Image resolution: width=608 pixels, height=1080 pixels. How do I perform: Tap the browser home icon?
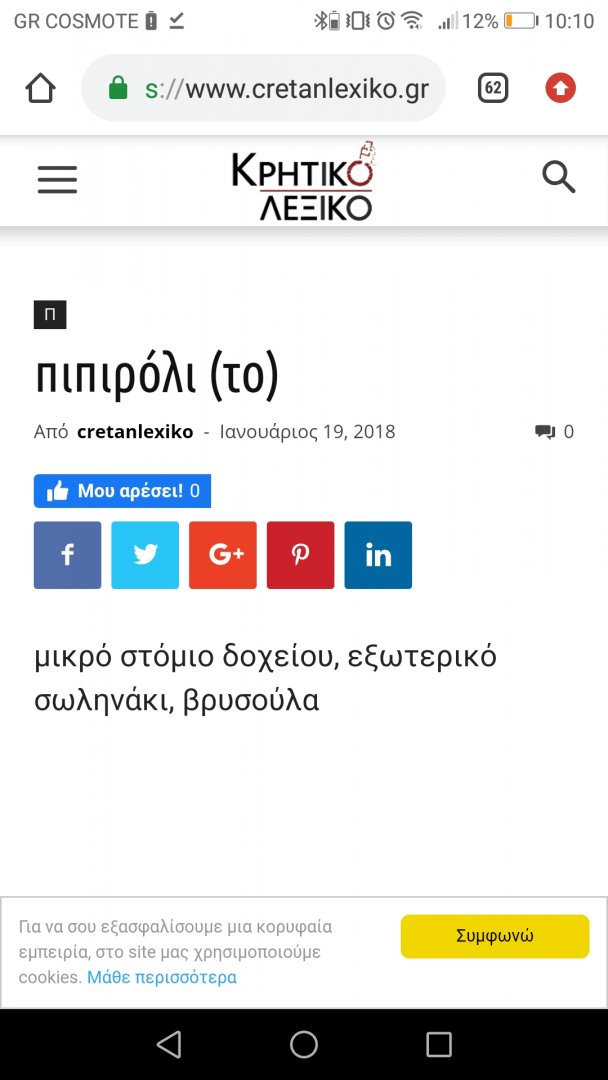pyautogui.click(x=40, y=88)
